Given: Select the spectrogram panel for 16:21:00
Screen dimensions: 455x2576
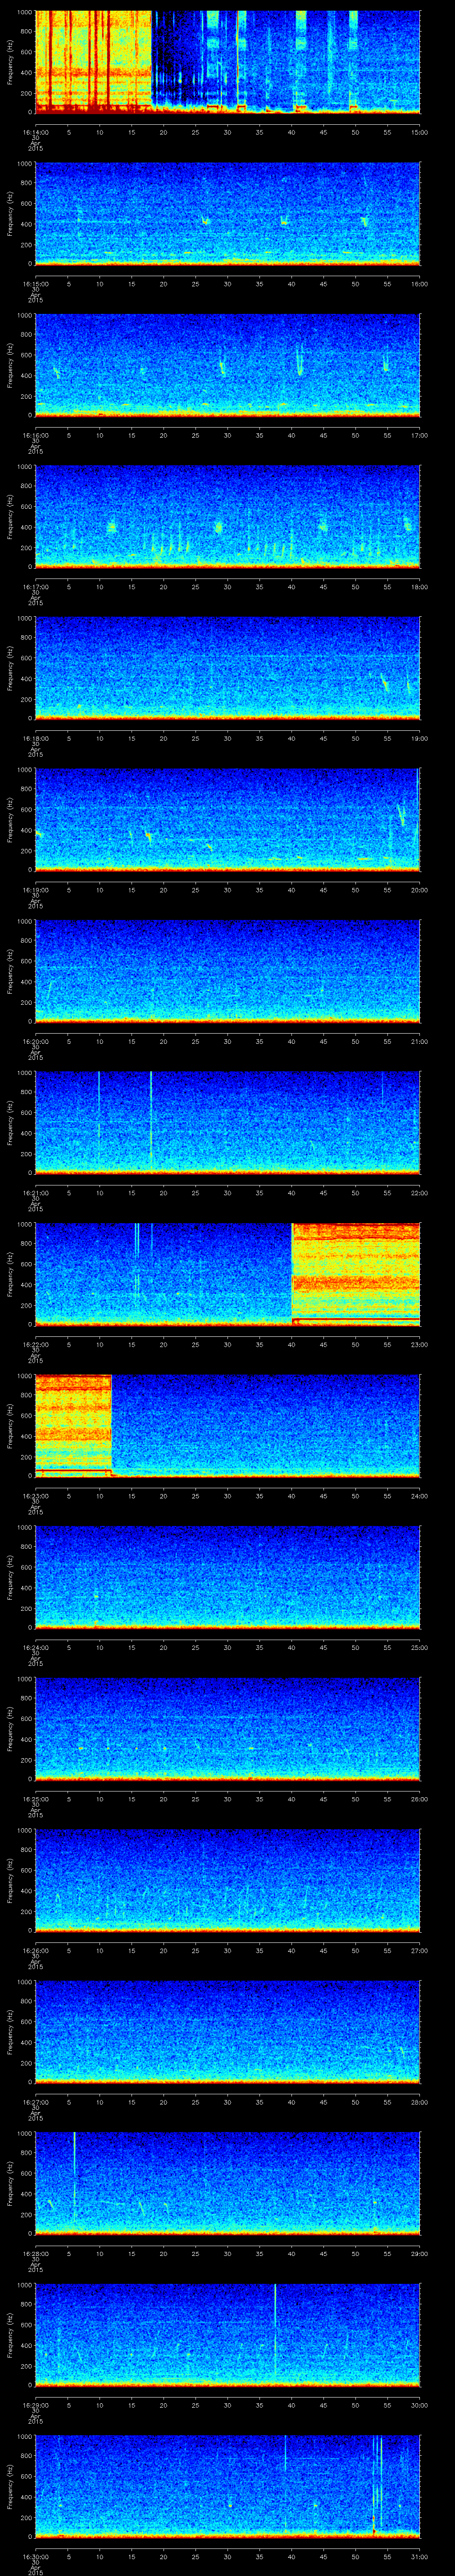Looking at the screenshot, I should 227,1123.
